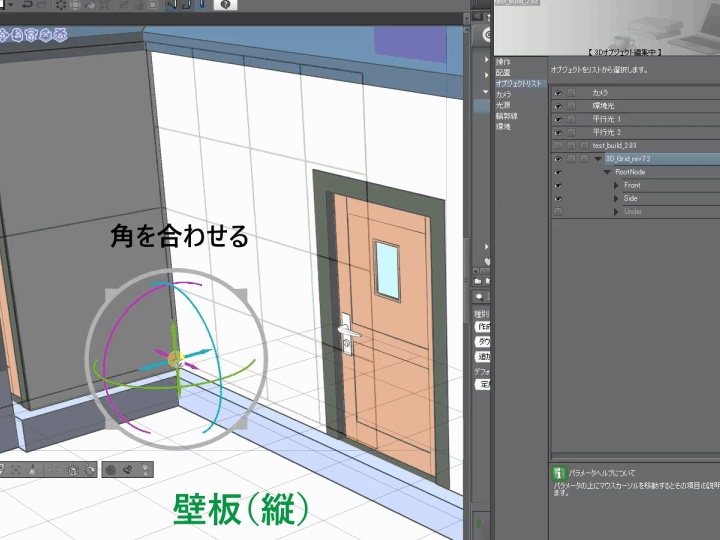This screenshot has height=540, width=720.
Task: Click the heart favorite icon in material panel
Action: click(487, 261)
